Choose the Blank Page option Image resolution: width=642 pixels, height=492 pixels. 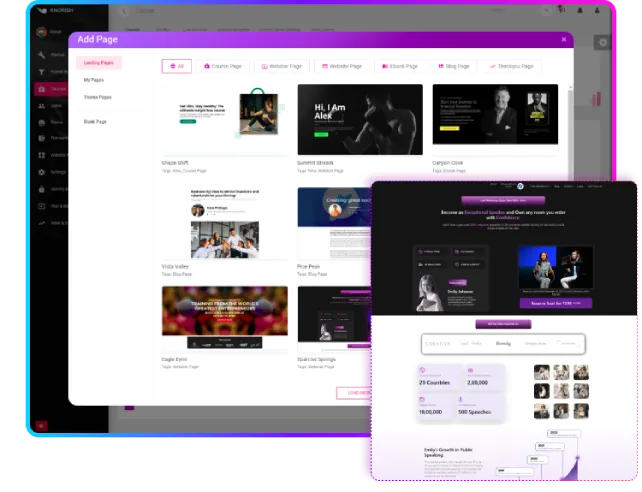tap(95, 122)
